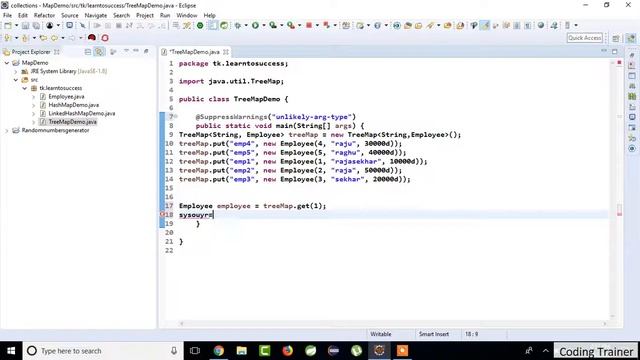The image size is (640, 360).
Task: Click the Windows Start button
Action: 11,351
